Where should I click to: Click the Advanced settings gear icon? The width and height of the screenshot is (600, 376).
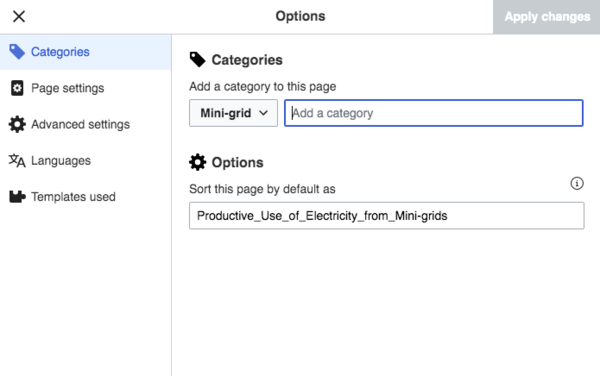pyautogui.click(x=17, y=124)
